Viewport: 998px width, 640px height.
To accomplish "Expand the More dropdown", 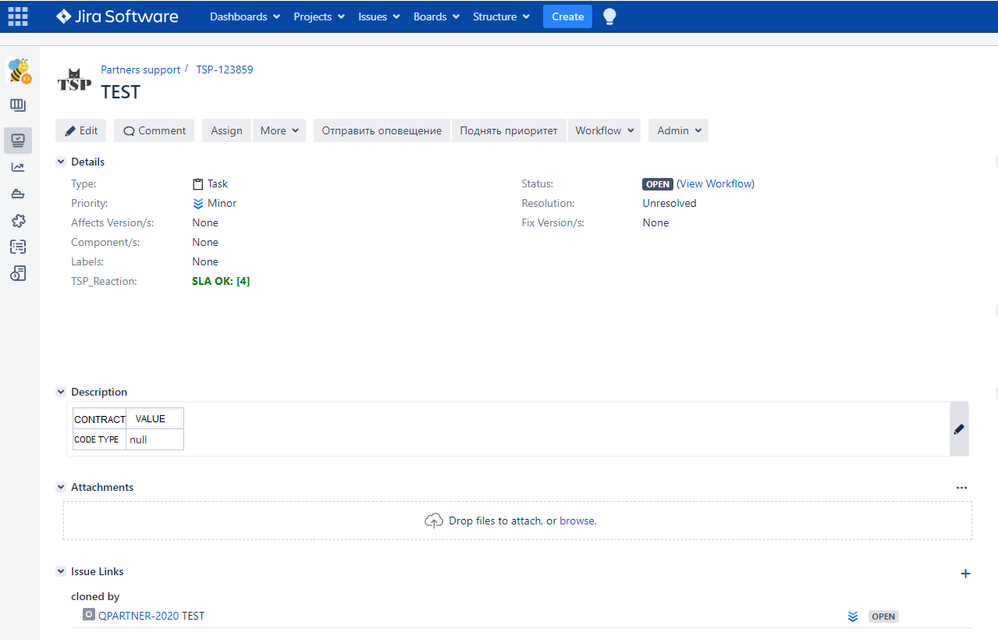I will (x=279, y=130).
